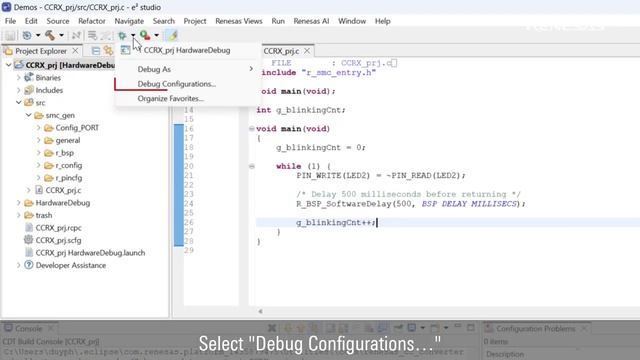Viewport: 640px width, 360px height.
Task: Click the highlighter pen toolbar icon
Action: tap(172, 36)
